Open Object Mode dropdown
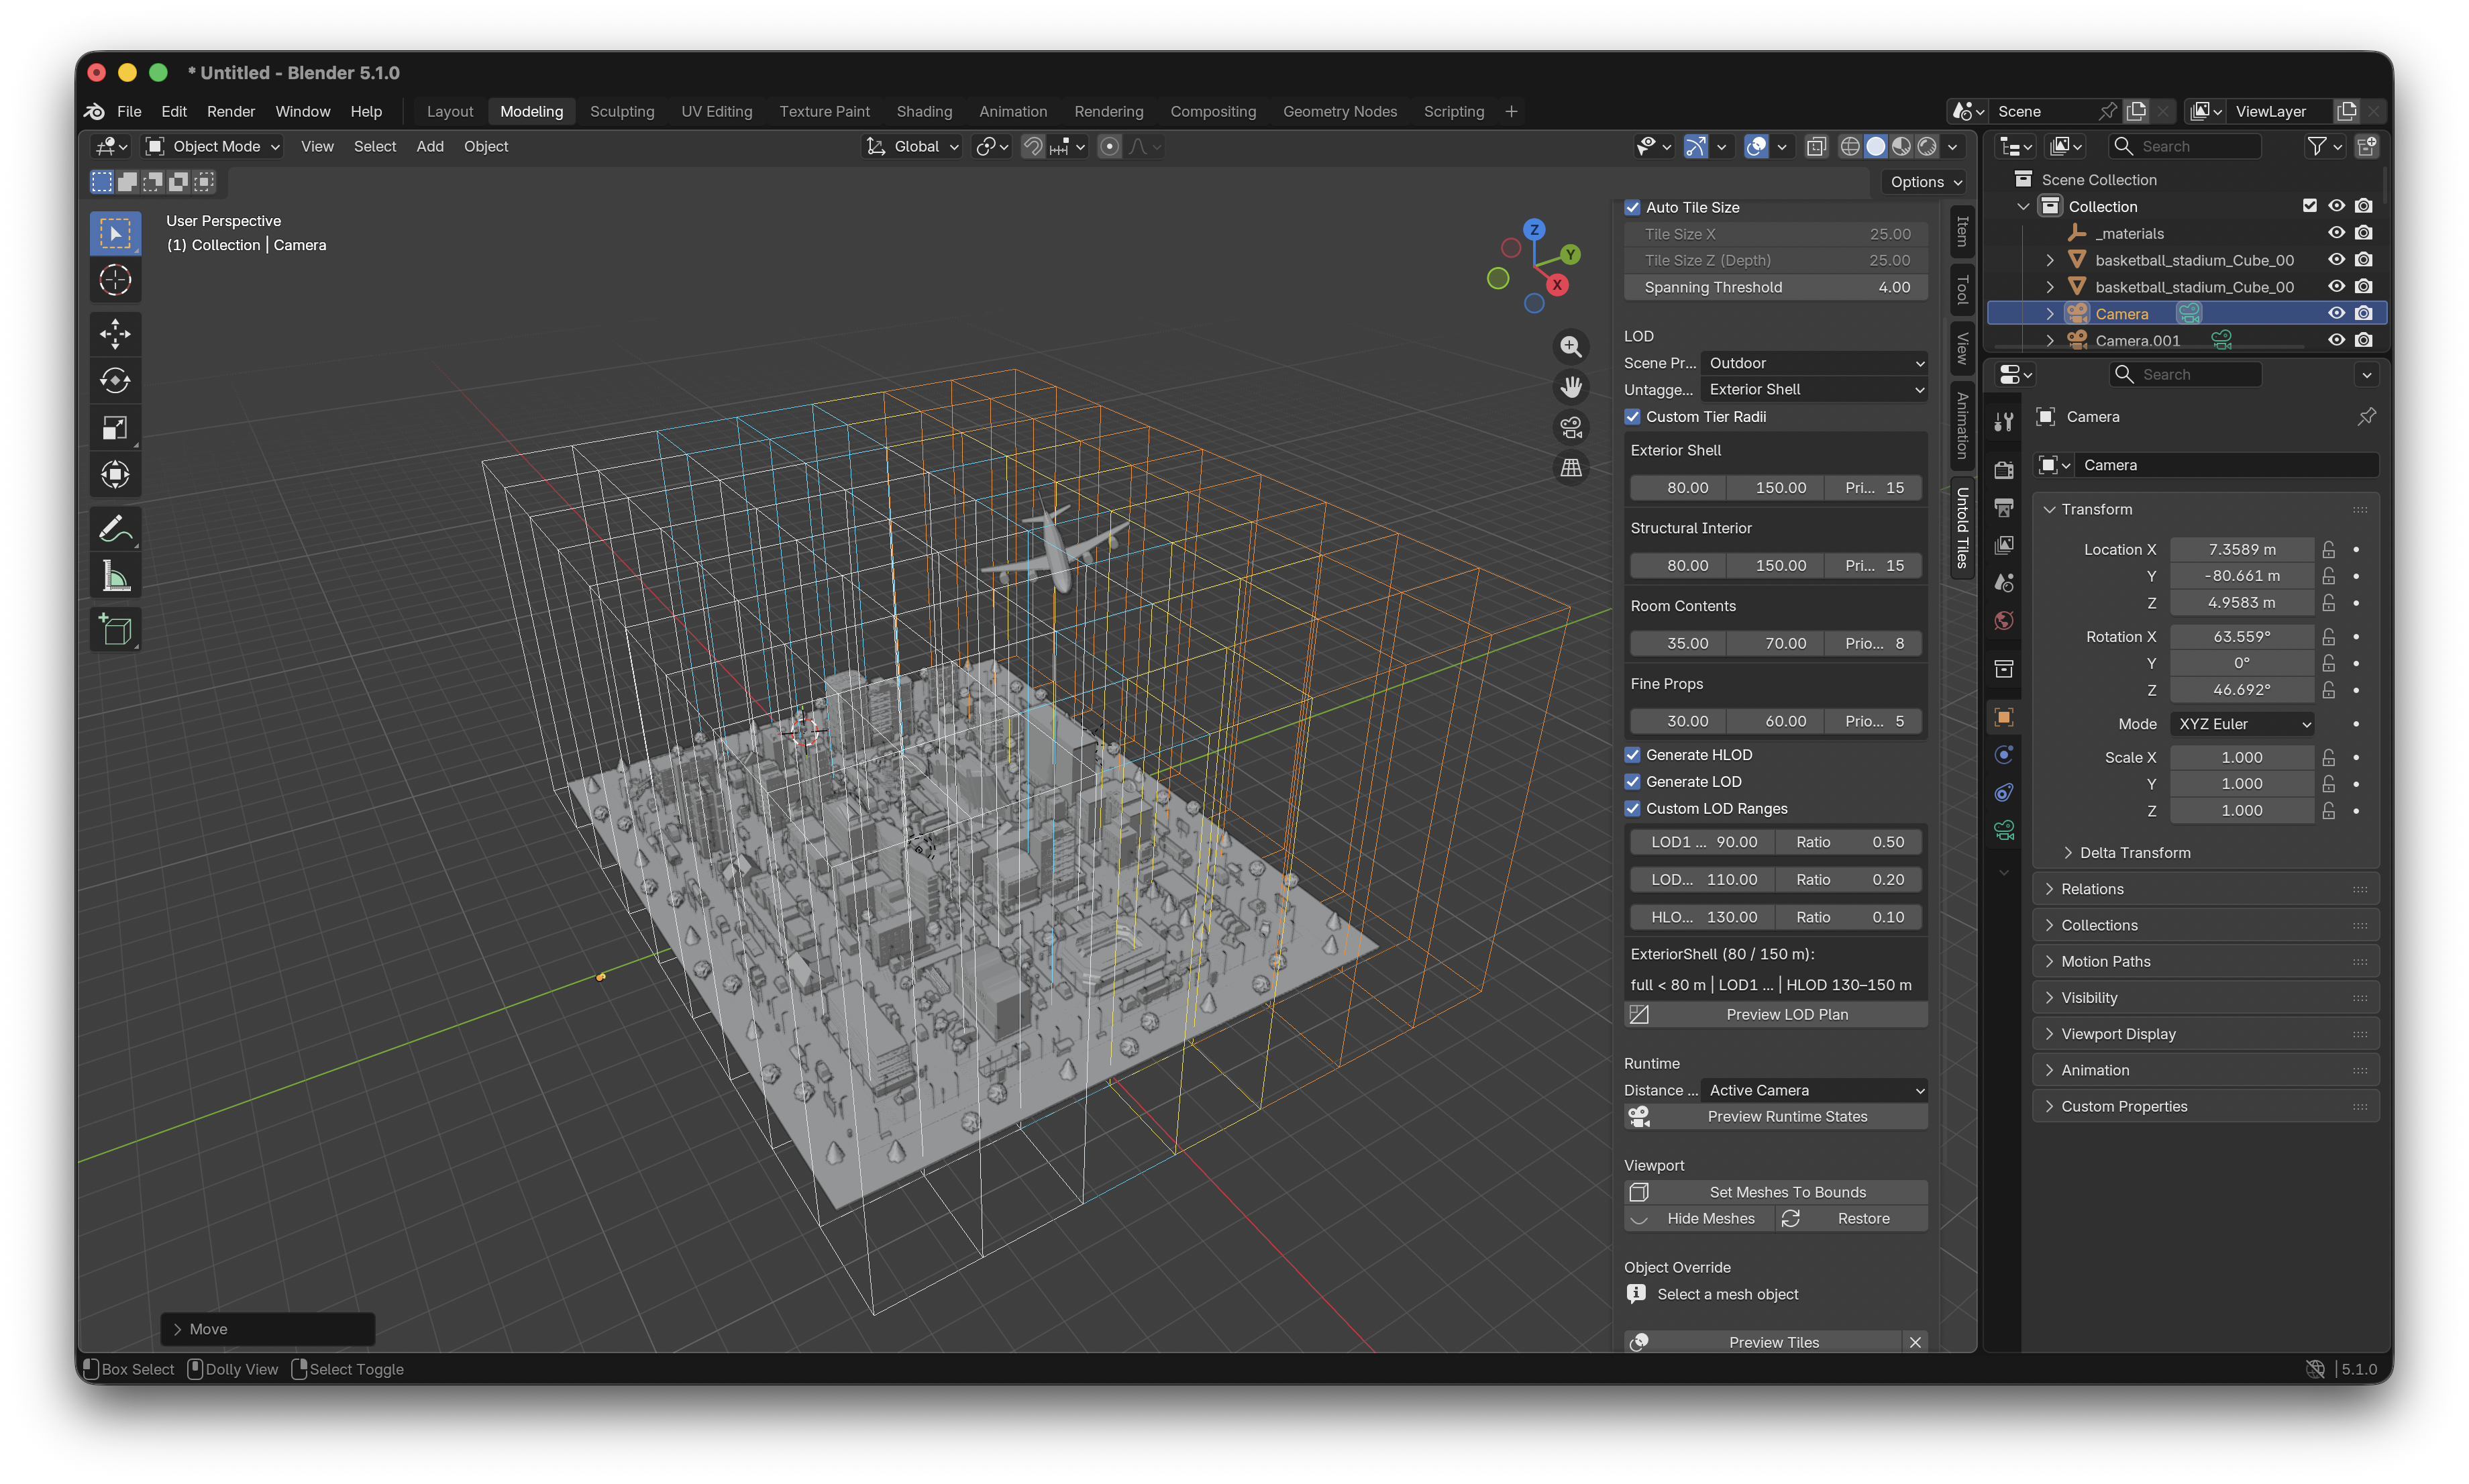Screen dimensions: 2469x1484 (212, 147)
